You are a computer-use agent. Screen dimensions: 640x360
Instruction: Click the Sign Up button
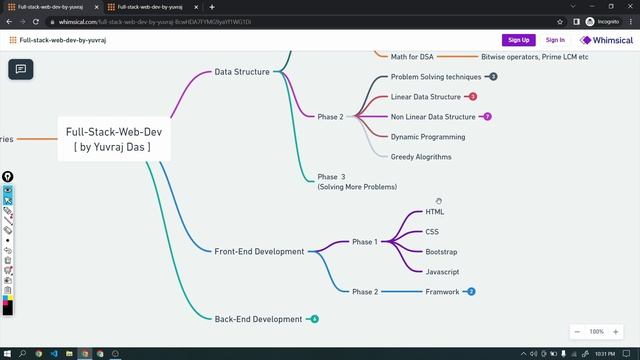pyautogui.click(x=518, y=40)
